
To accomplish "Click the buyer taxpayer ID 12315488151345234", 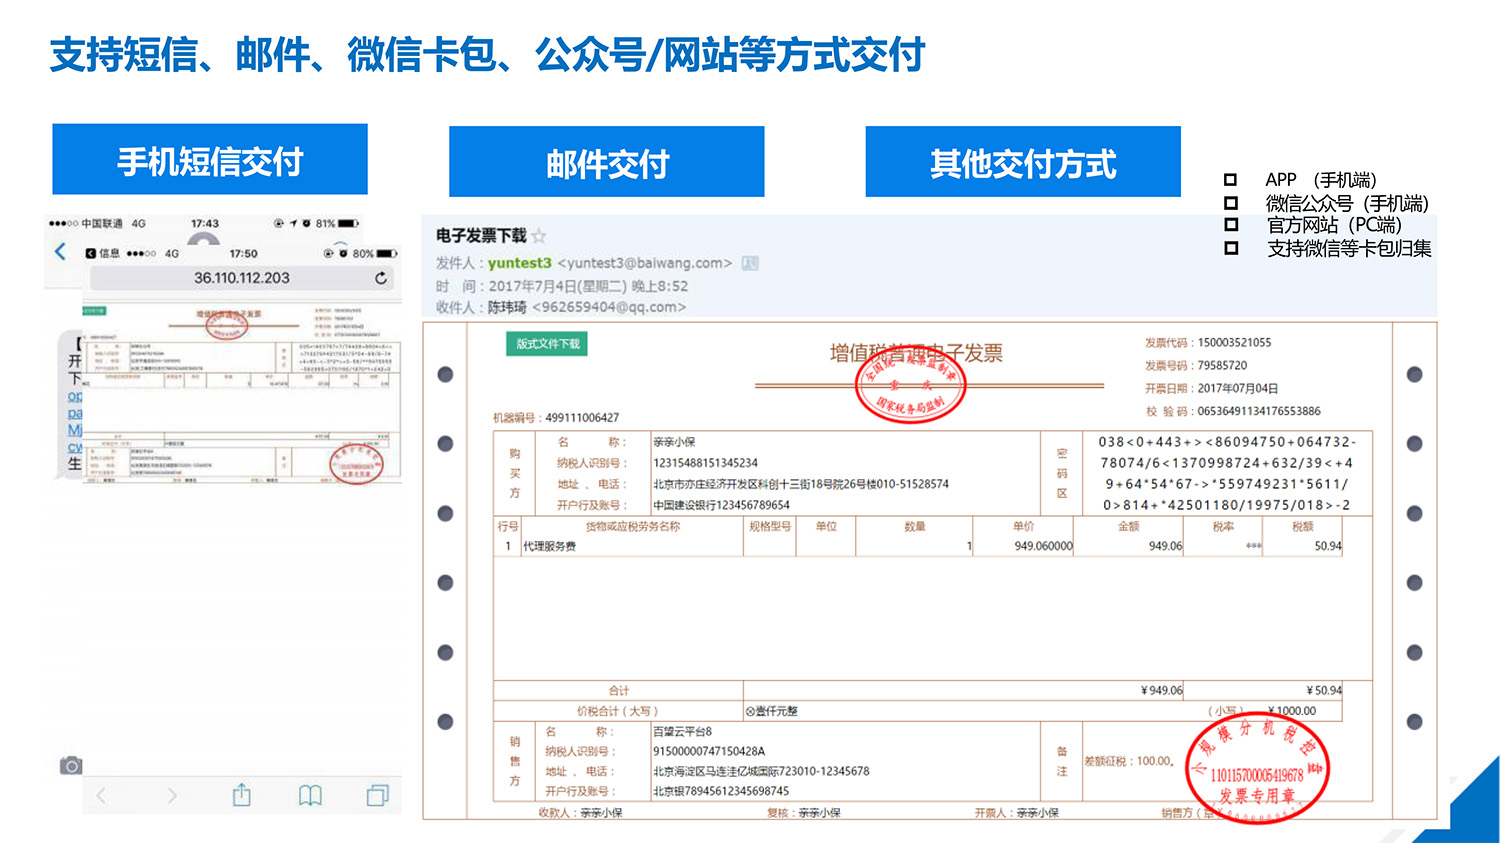I will click(705, 463).
